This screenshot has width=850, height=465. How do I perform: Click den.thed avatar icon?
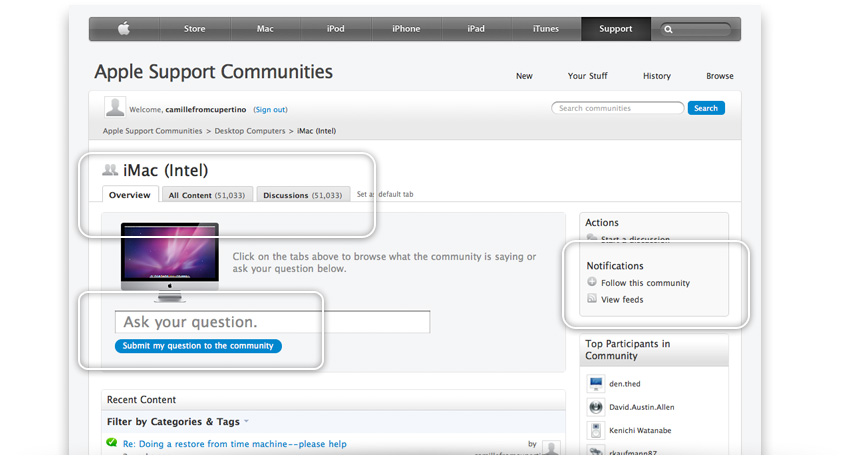[596, 384]
